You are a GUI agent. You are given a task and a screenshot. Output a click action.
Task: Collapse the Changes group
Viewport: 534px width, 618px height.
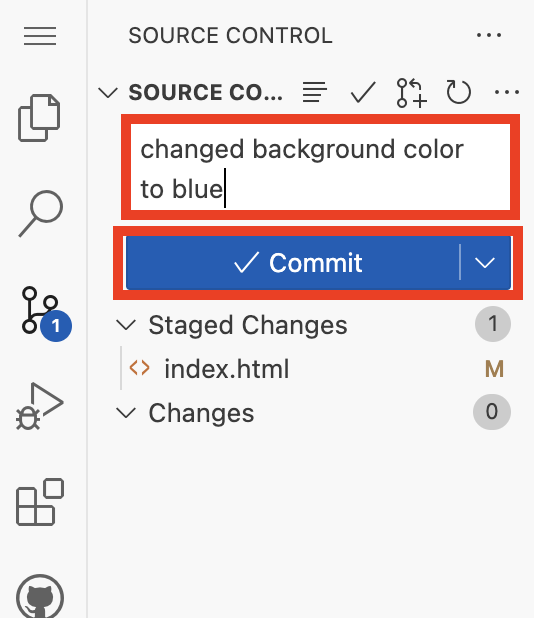(126, 413)
